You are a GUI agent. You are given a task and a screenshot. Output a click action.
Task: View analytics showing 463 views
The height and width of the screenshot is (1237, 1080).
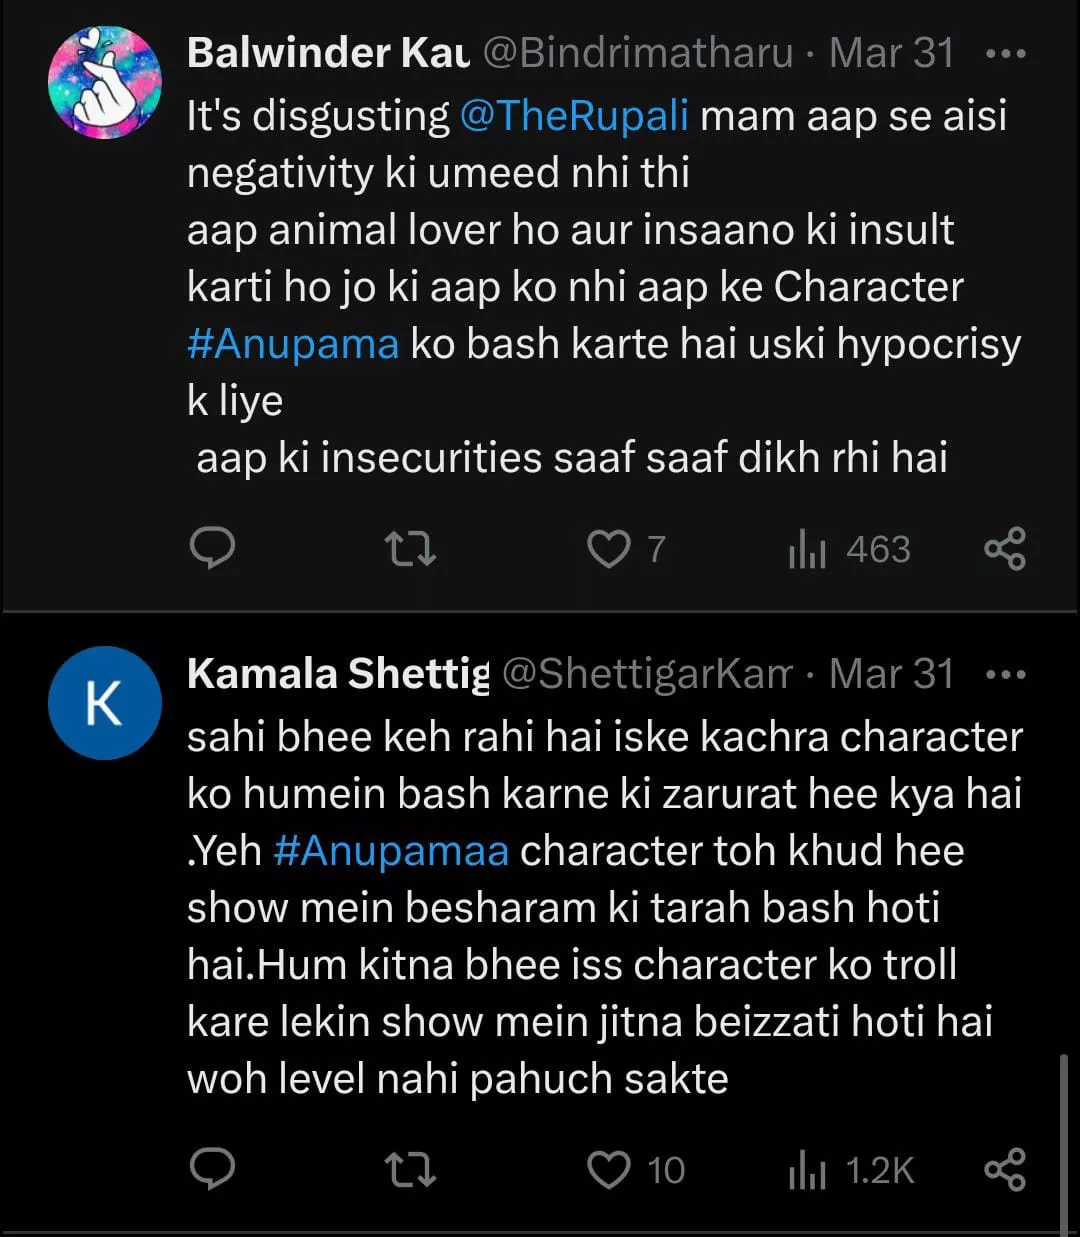point(850,549)
